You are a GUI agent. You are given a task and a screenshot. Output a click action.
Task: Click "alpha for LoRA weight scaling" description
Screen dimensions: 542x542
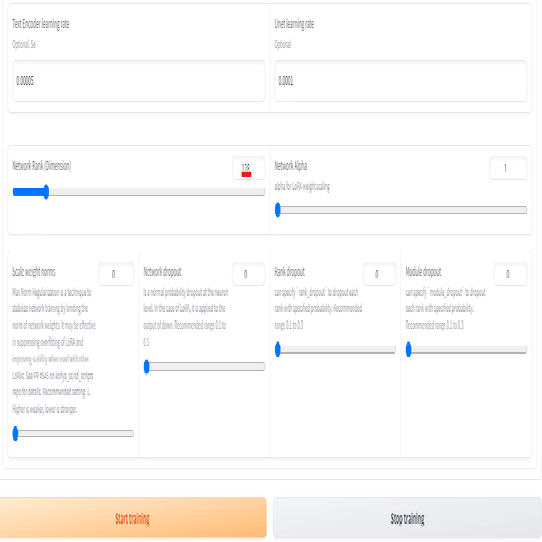coord(302,187)
